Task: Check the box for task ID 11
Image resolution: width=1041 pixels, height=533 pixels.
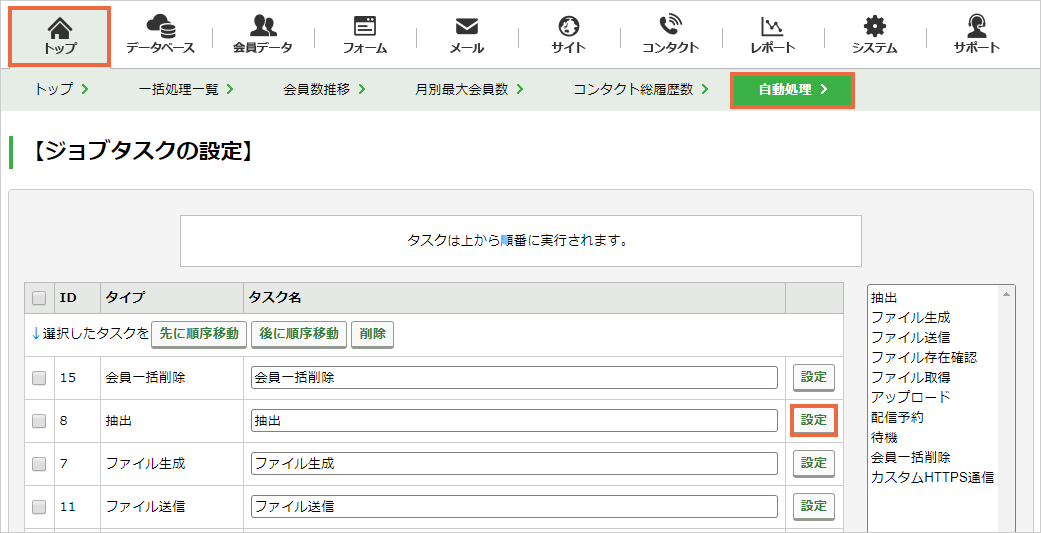Action: (x=39, y=506)
